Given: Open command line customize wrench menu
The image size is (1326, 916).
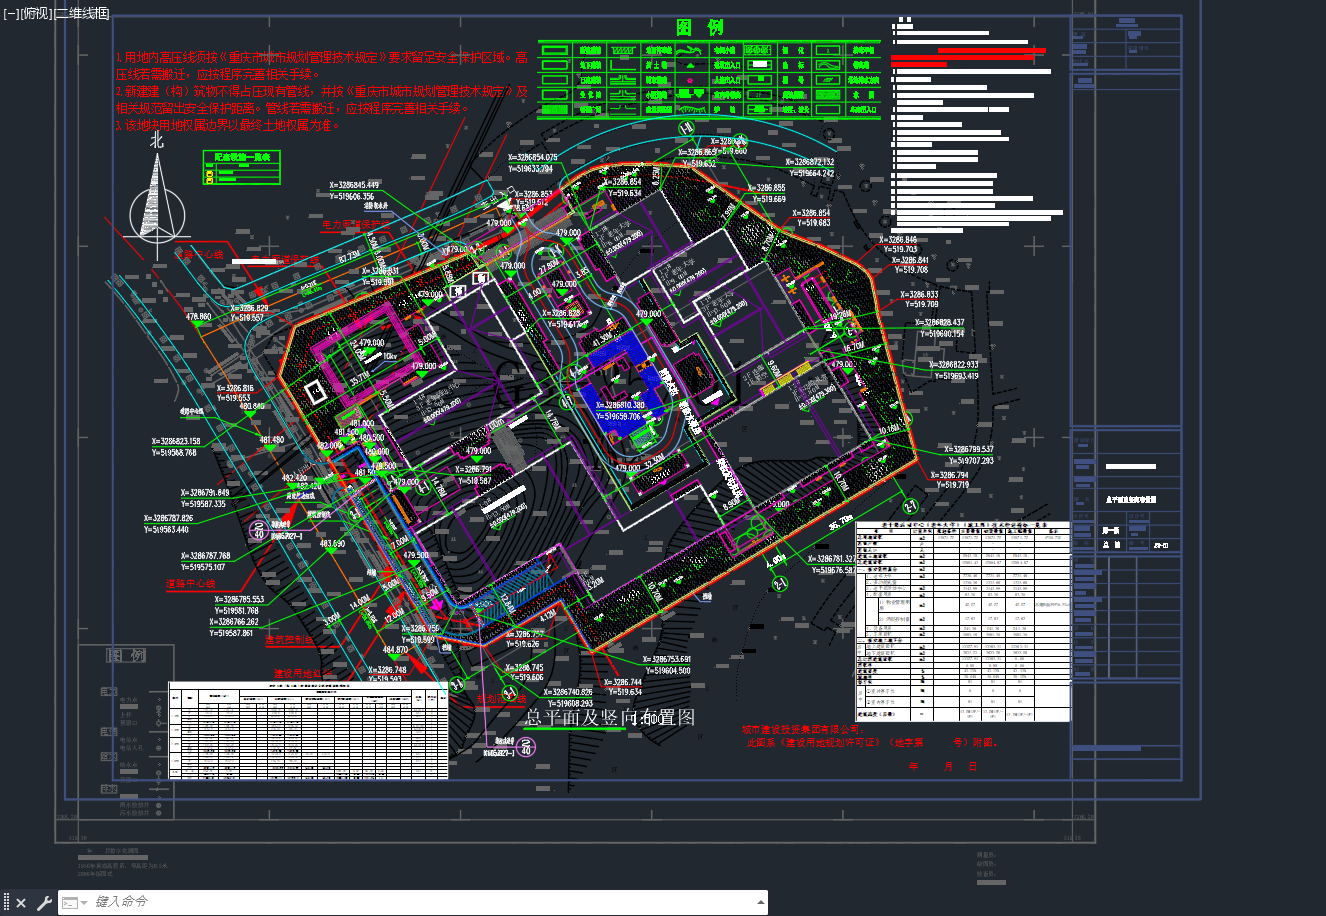Looking at the screenshot, I should click(x=44, y=903).
